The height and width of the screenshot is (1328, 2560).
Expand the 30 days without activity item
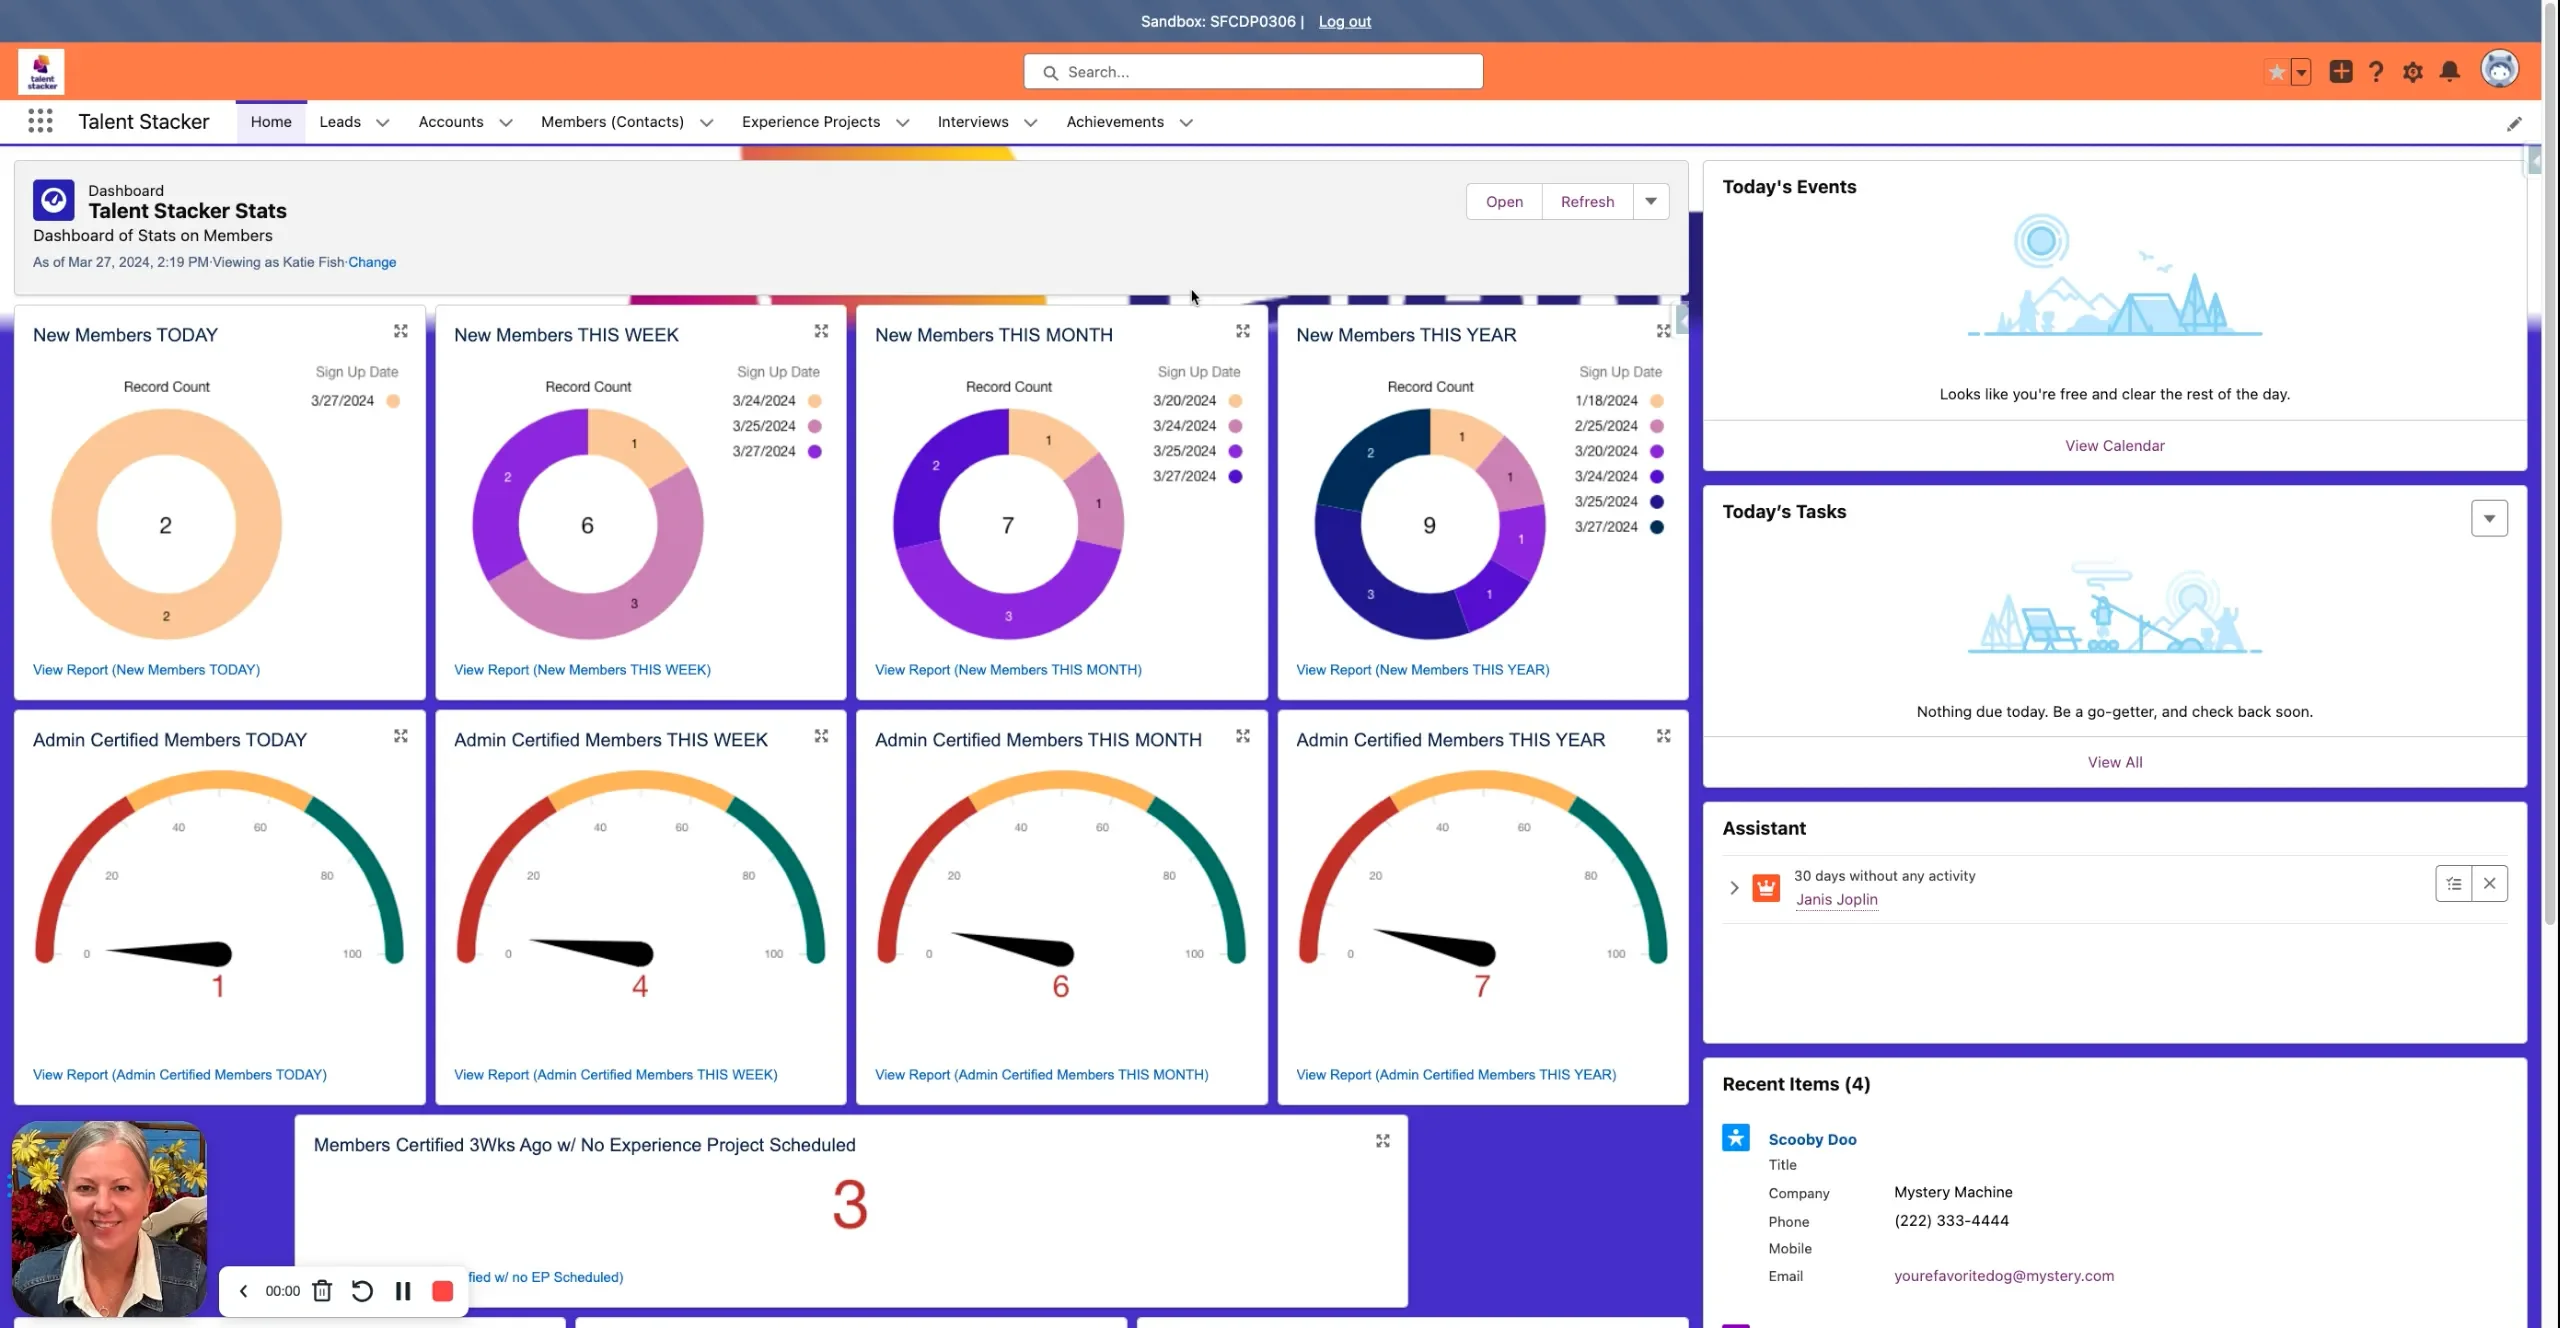point(1734,888)
